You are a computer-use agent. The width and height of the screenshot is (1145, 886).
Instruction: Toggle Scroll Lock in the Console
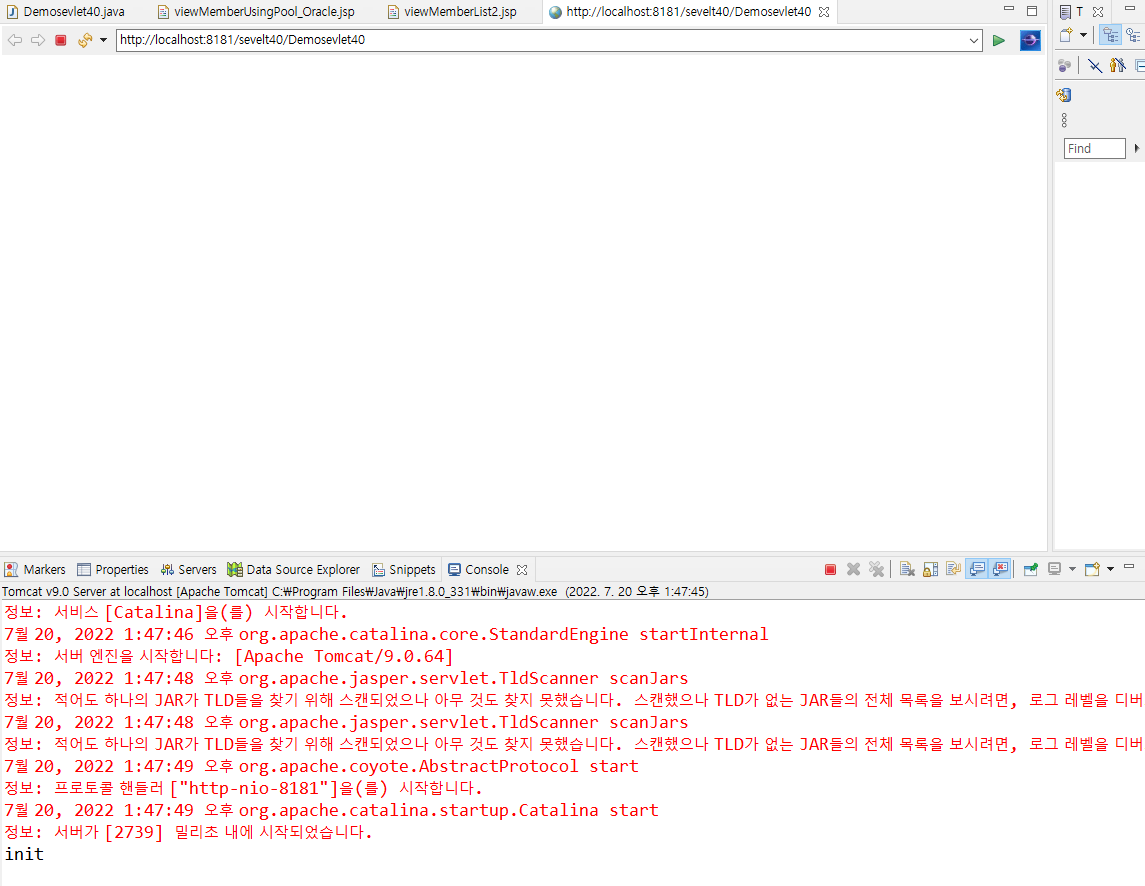coord(930,570)
